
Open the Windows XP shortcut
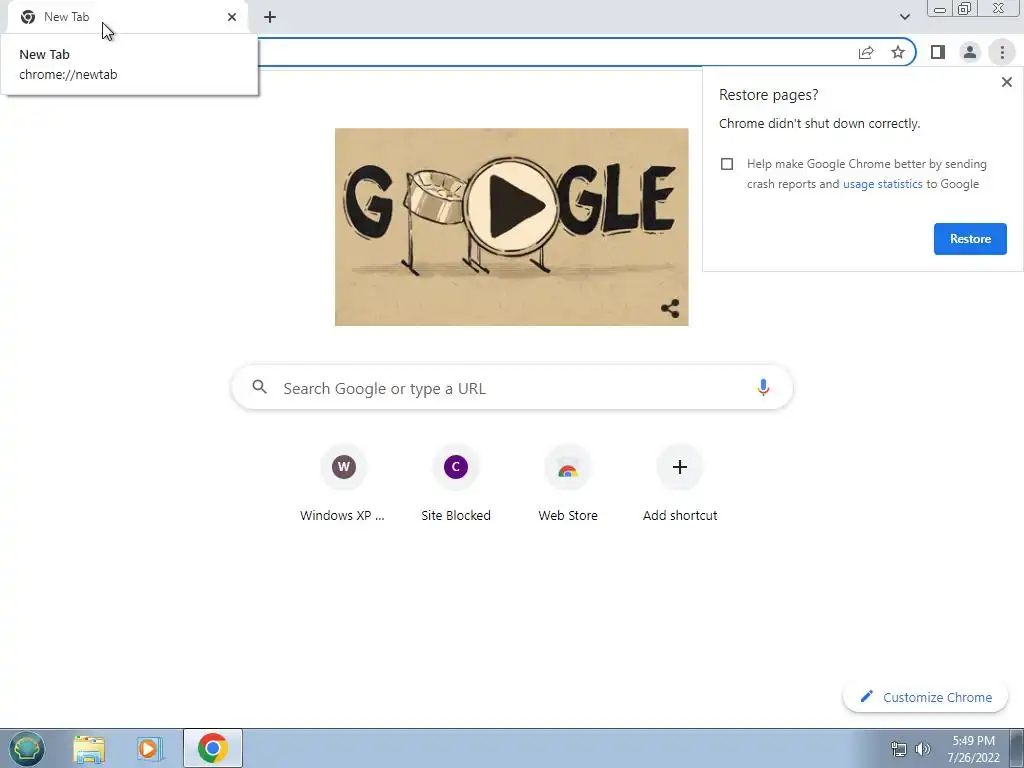(344, 483)
